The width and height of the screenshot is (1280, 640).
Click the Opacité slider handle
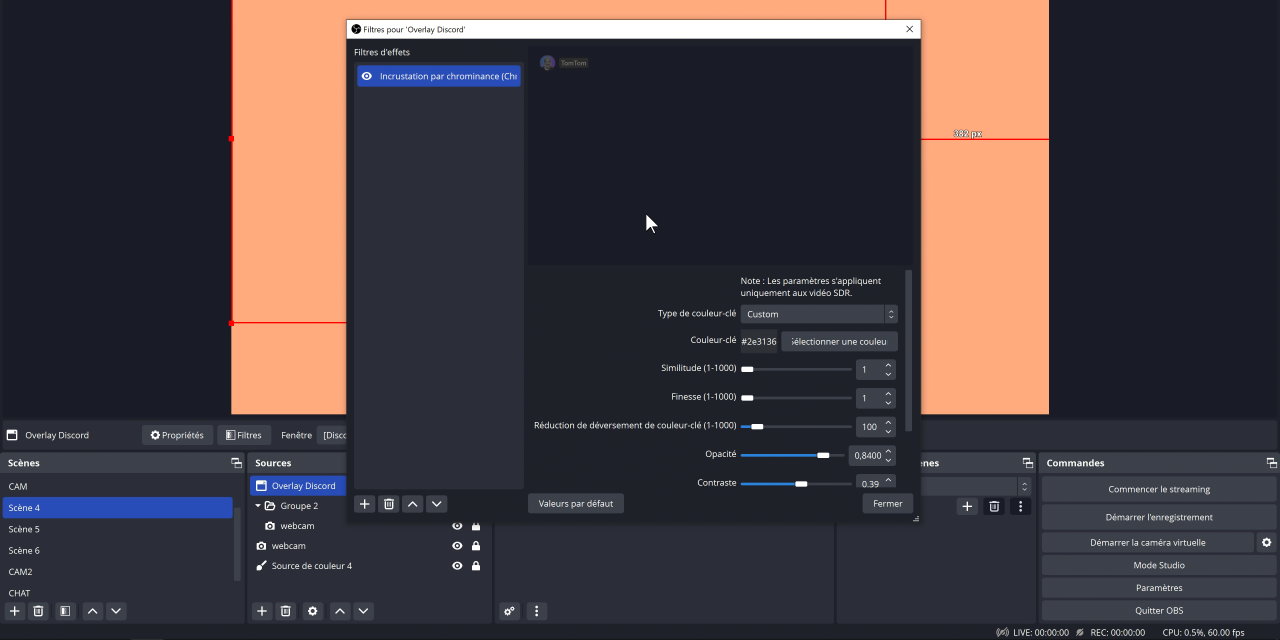tap(823, 455)
